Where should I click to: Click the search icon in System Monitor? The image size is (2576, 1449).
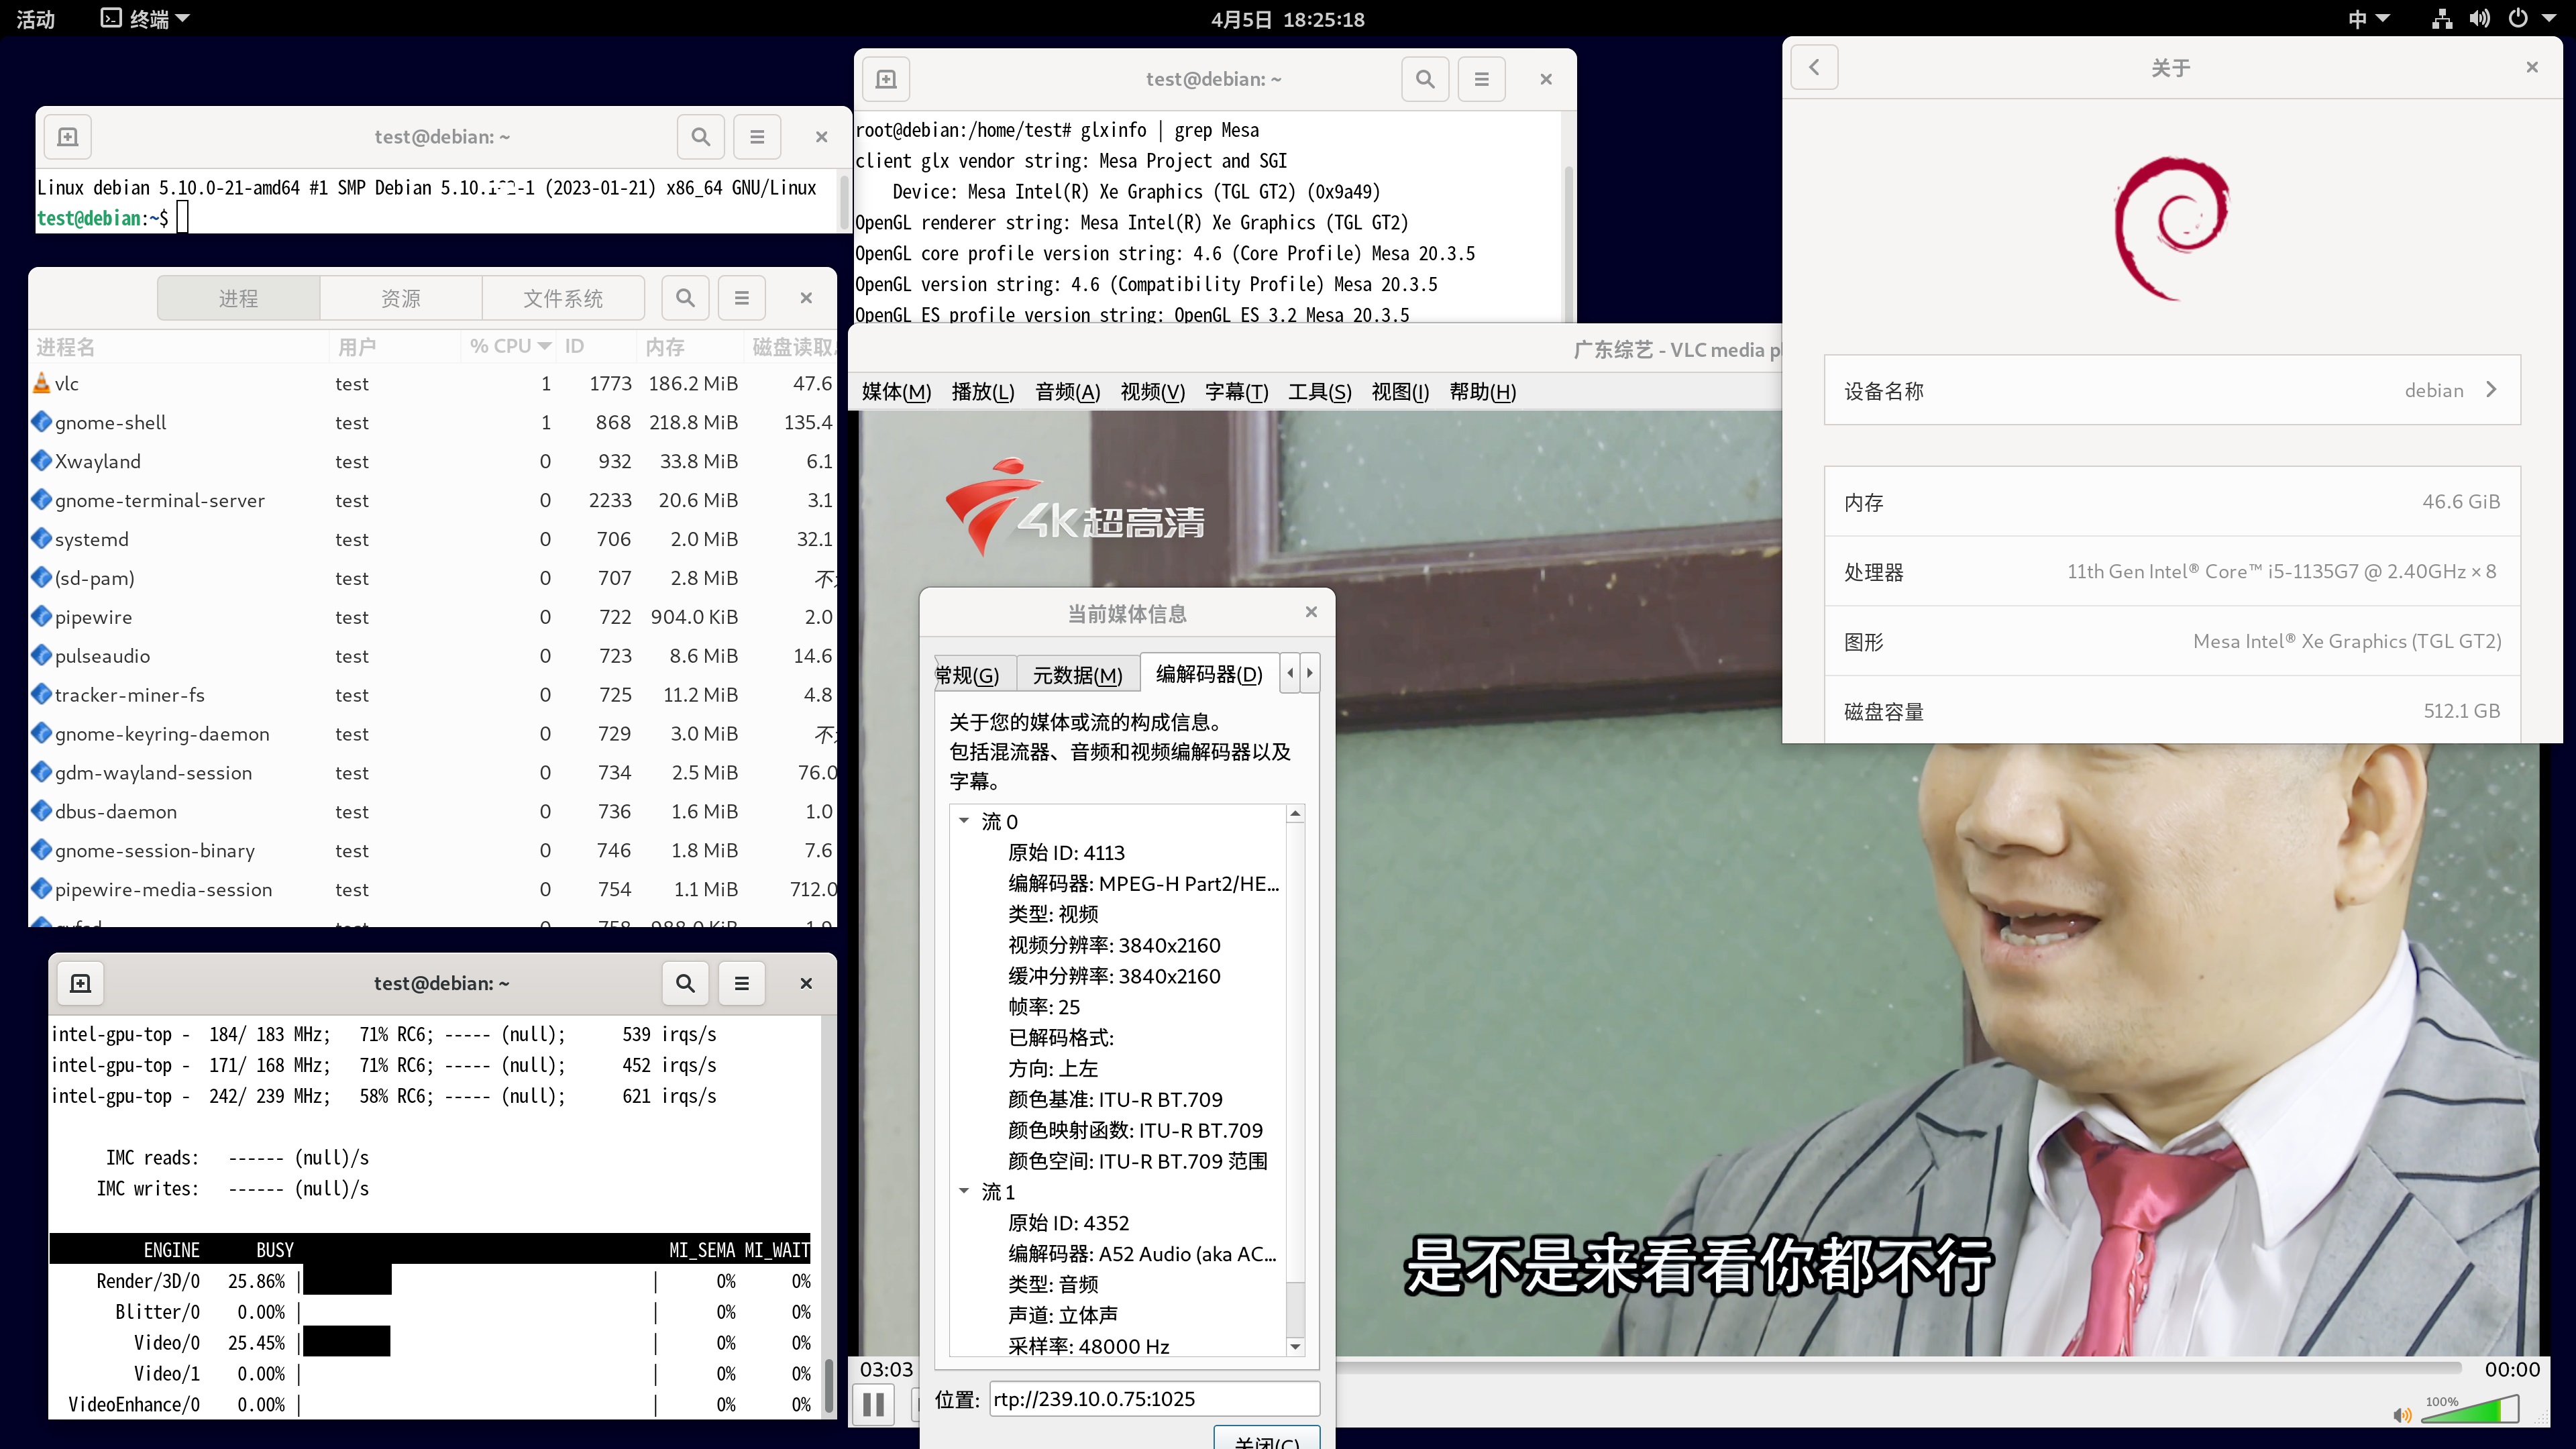tap(685, 297)
